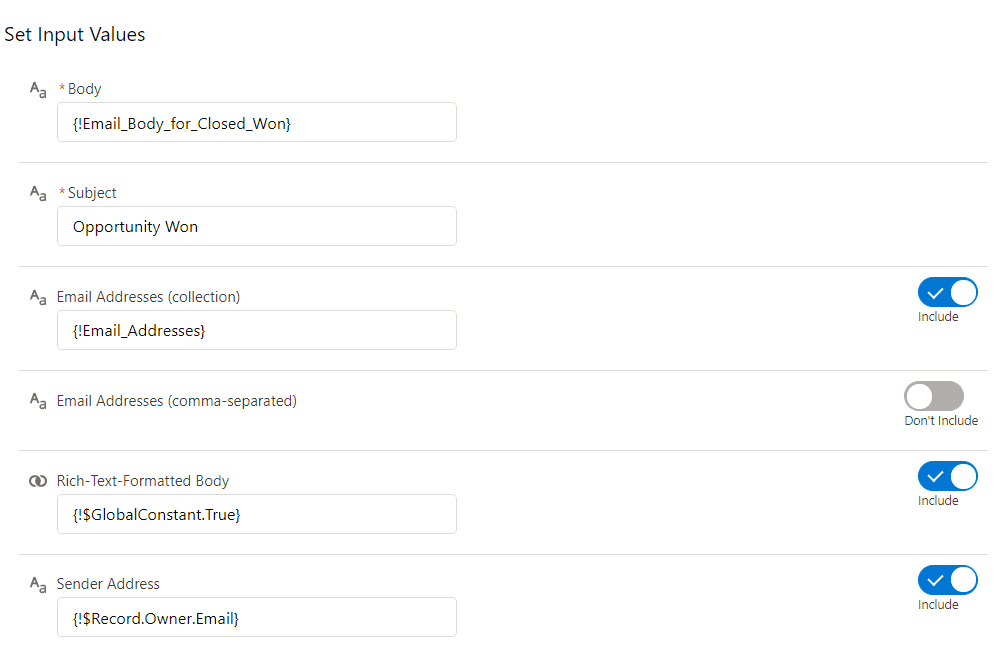Click the boolean icon beside Rich-Text-Formatted Body
This screenshot has height=652, width=1007.
click(38, 481)
